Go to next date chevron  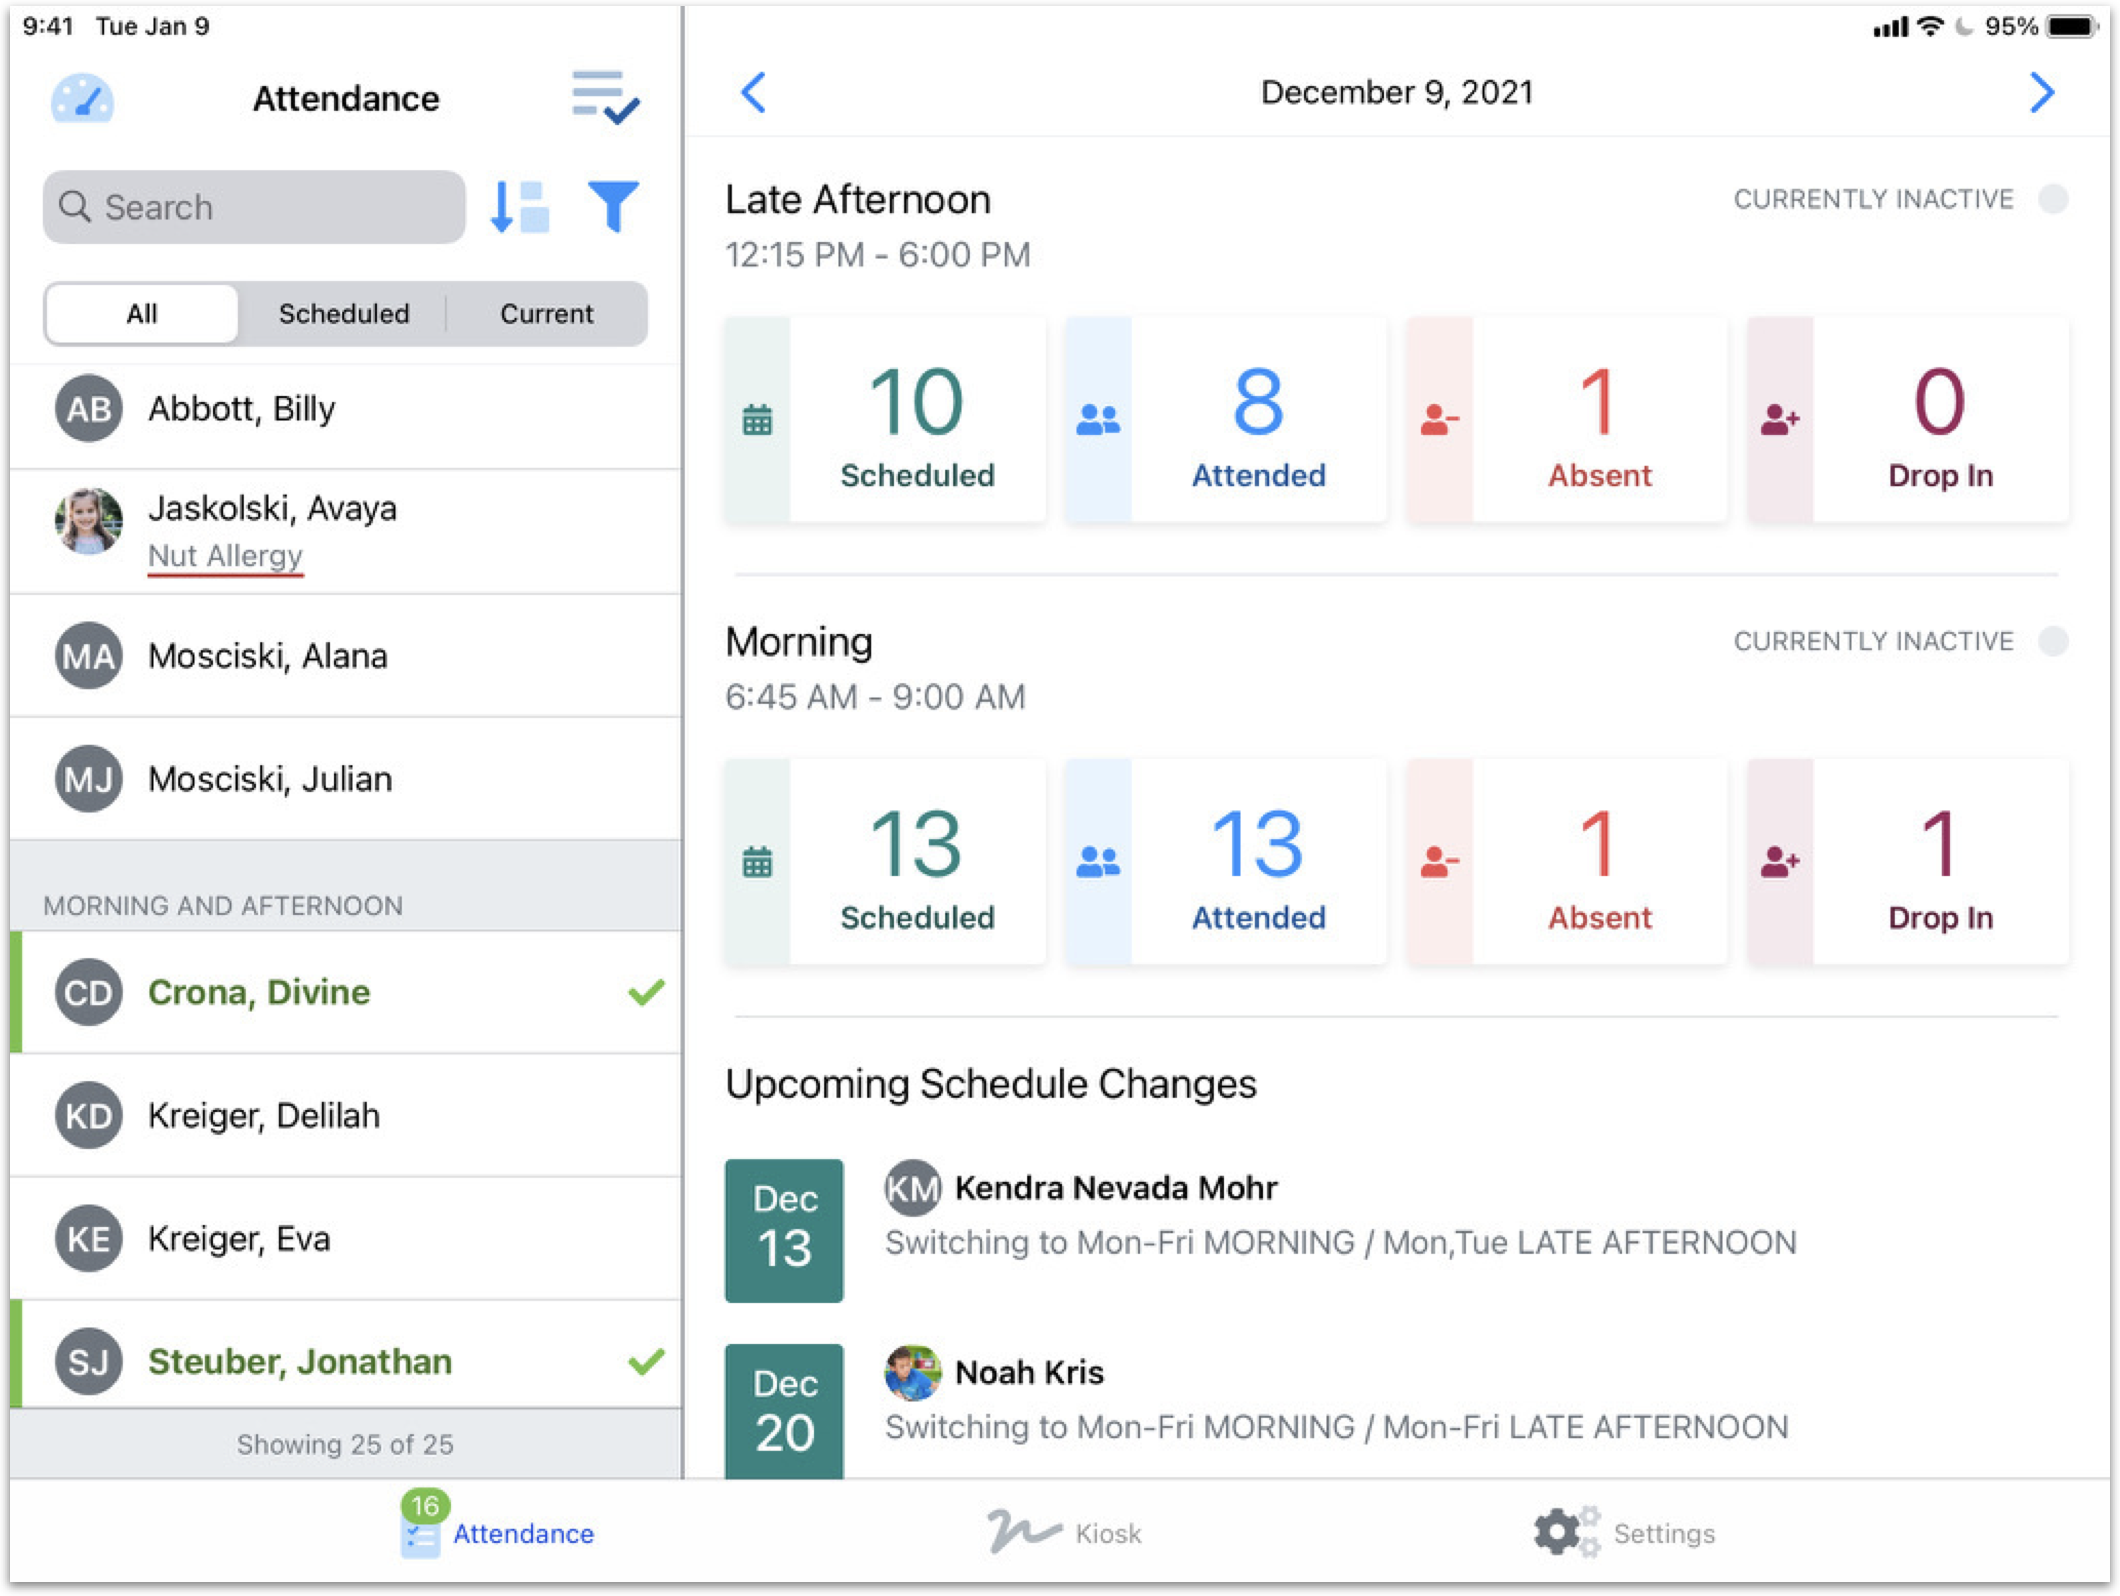tap(2041, 93)
